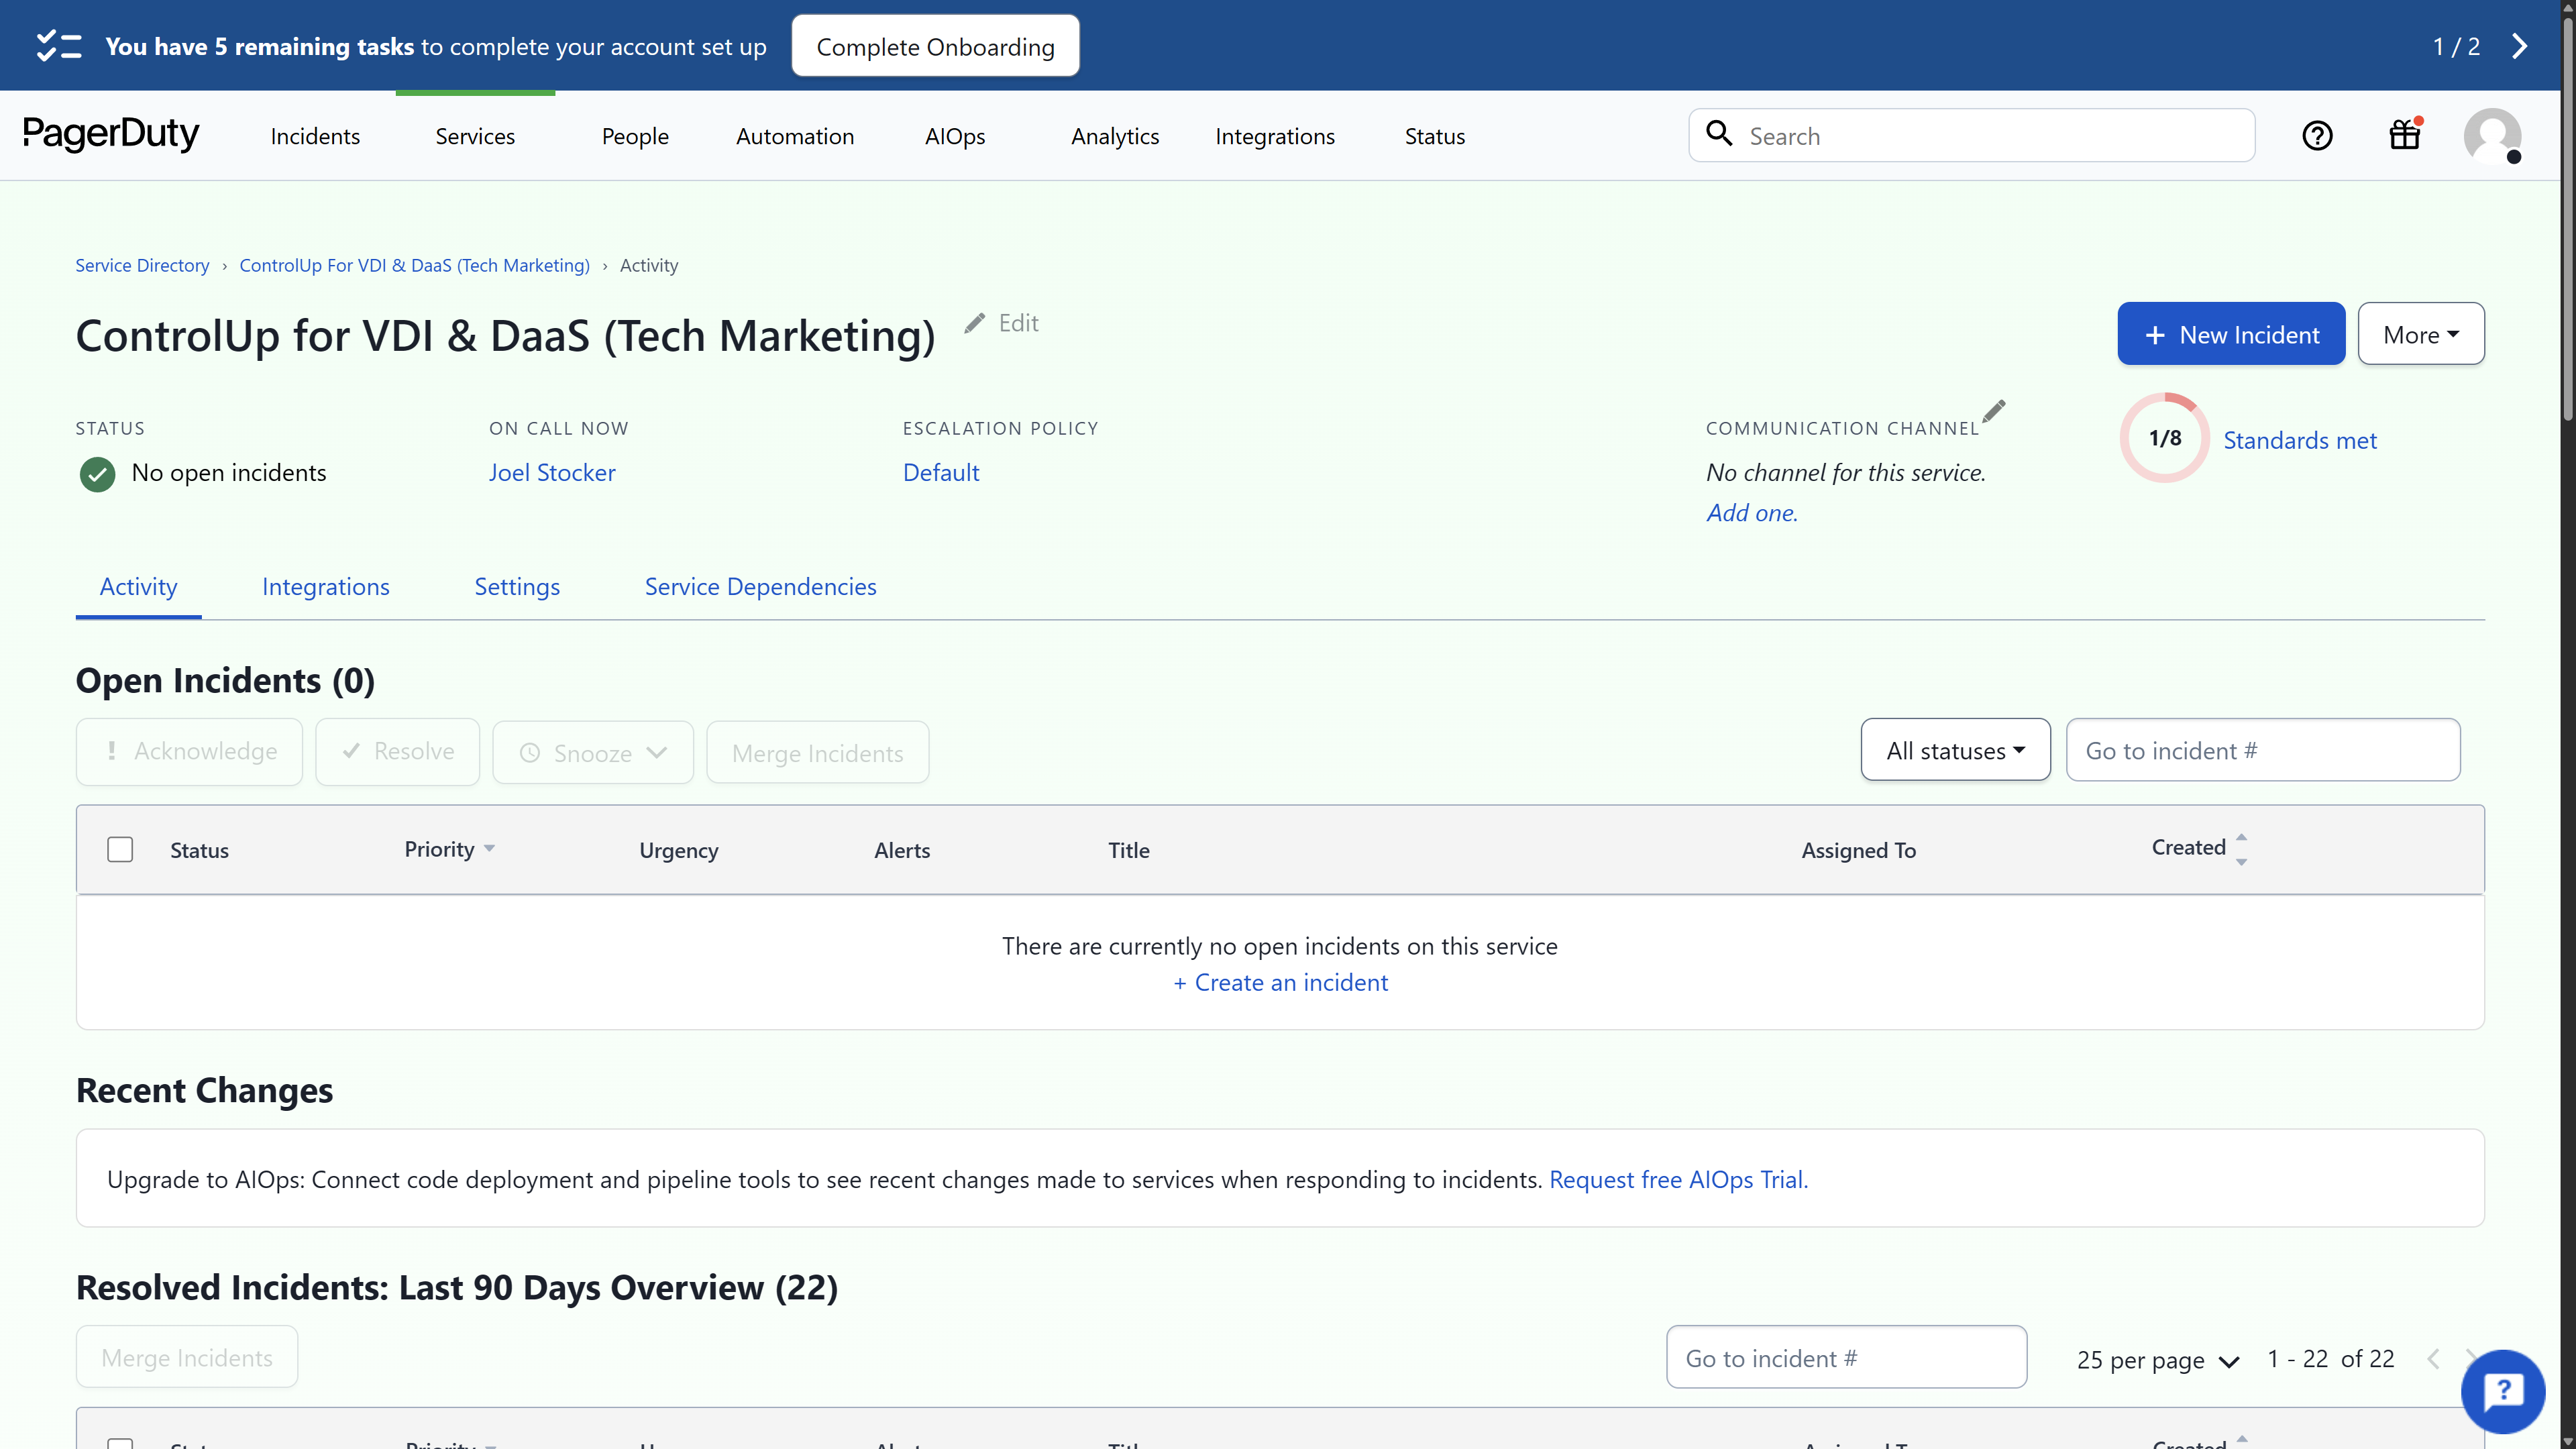Switch to the service Integrations tab
The width and height of the screenshot is (2576, 1449).
tap(326, 586)
